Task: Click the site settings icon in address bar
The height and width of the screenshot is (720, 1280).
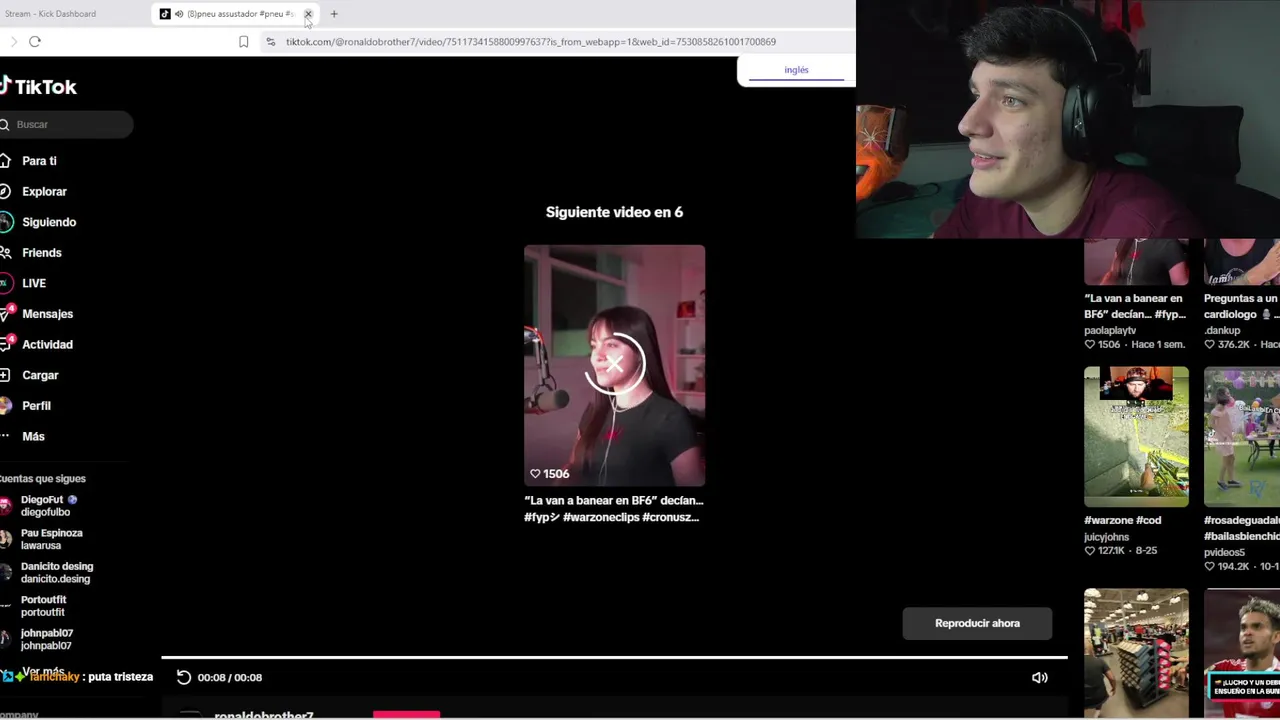Action: pos(270,41)
